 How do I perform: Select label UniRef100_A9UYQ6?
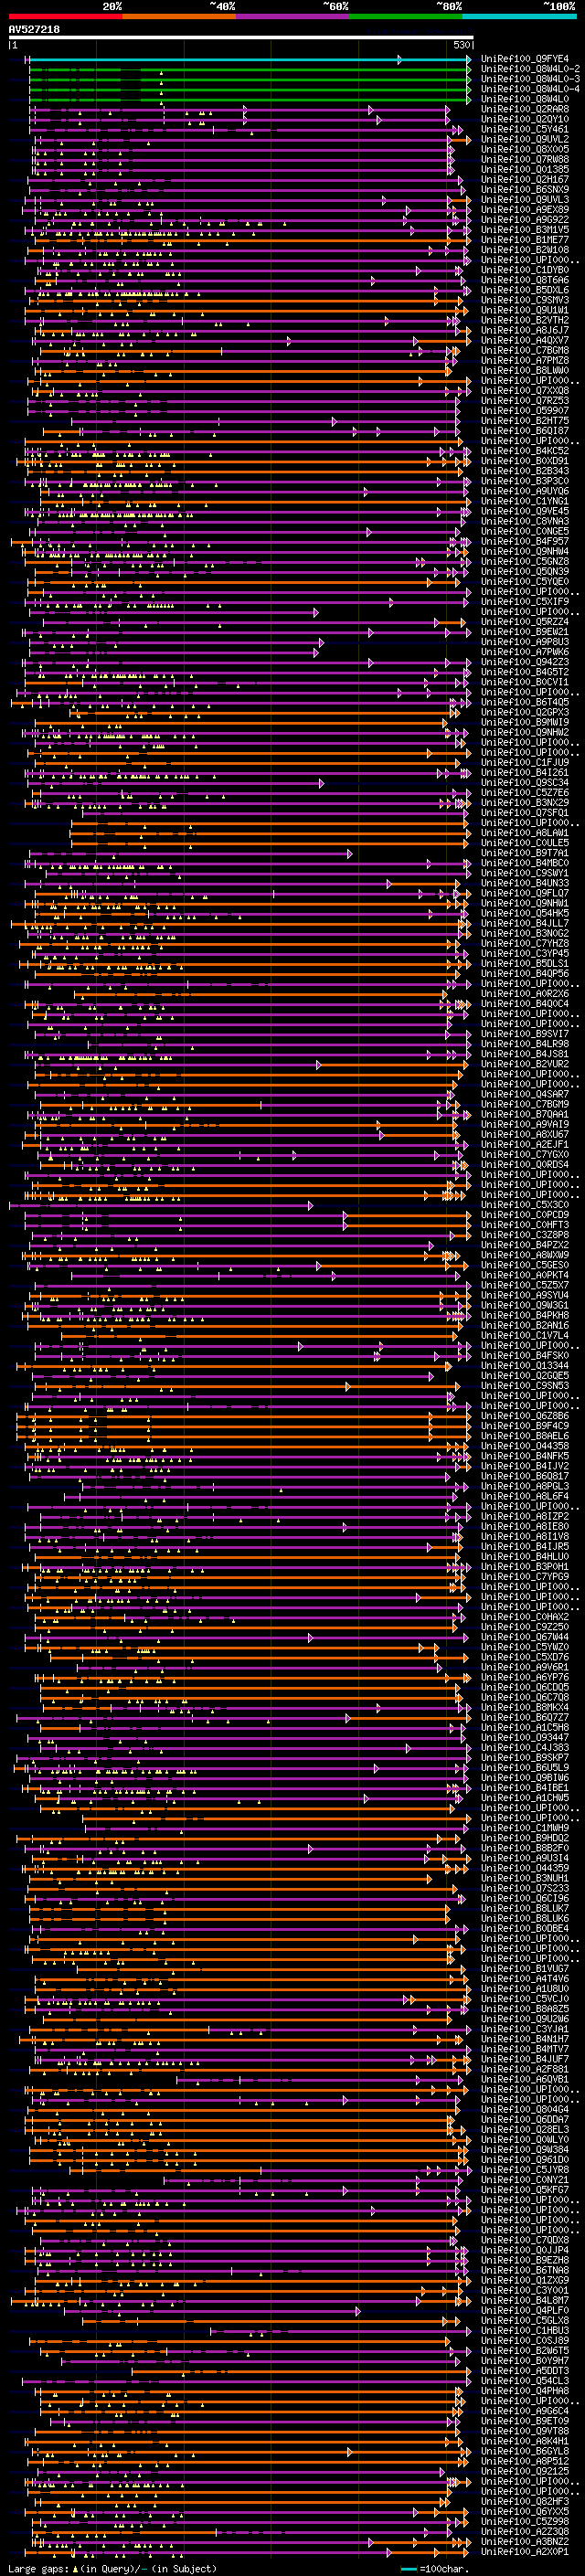pos(525,492)
